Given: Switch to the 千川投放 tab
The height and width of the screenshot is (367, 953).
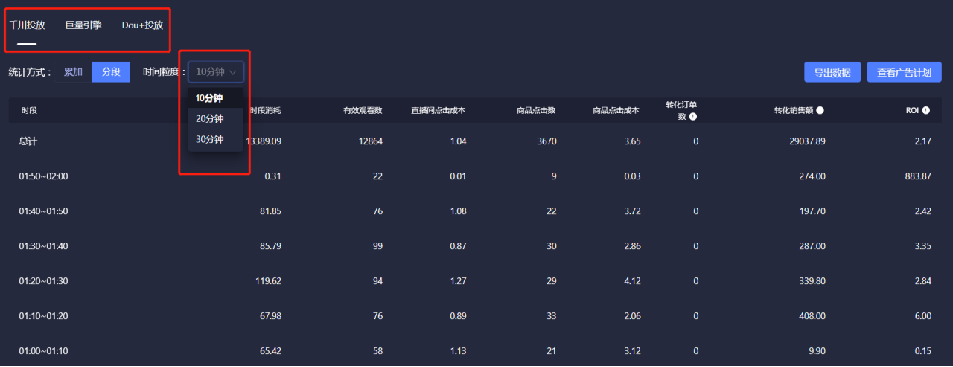Looking at the screenshot, I should (x=27, y=26).
